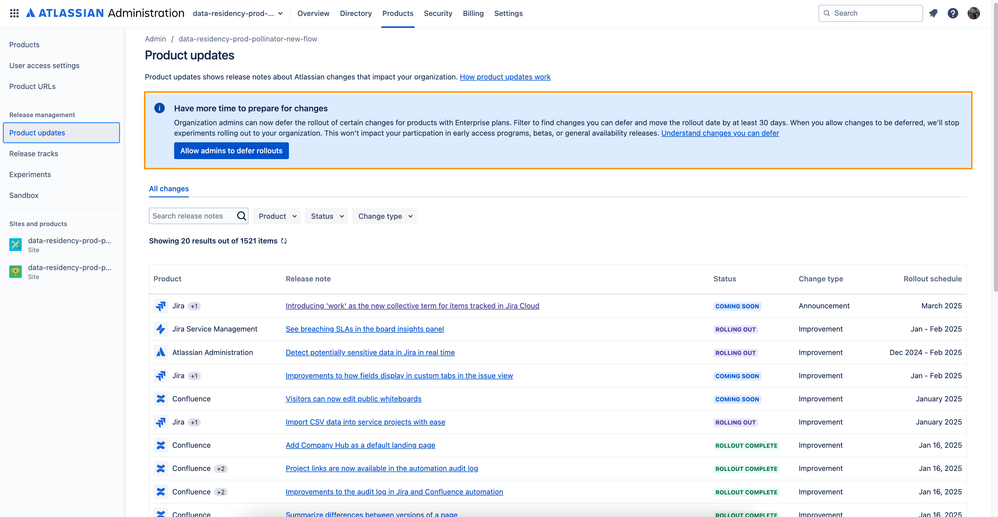Image resolution: width=998 pixels, height=517 pixels.
Task: Go to the Security tab
Action: coord(438,13)
